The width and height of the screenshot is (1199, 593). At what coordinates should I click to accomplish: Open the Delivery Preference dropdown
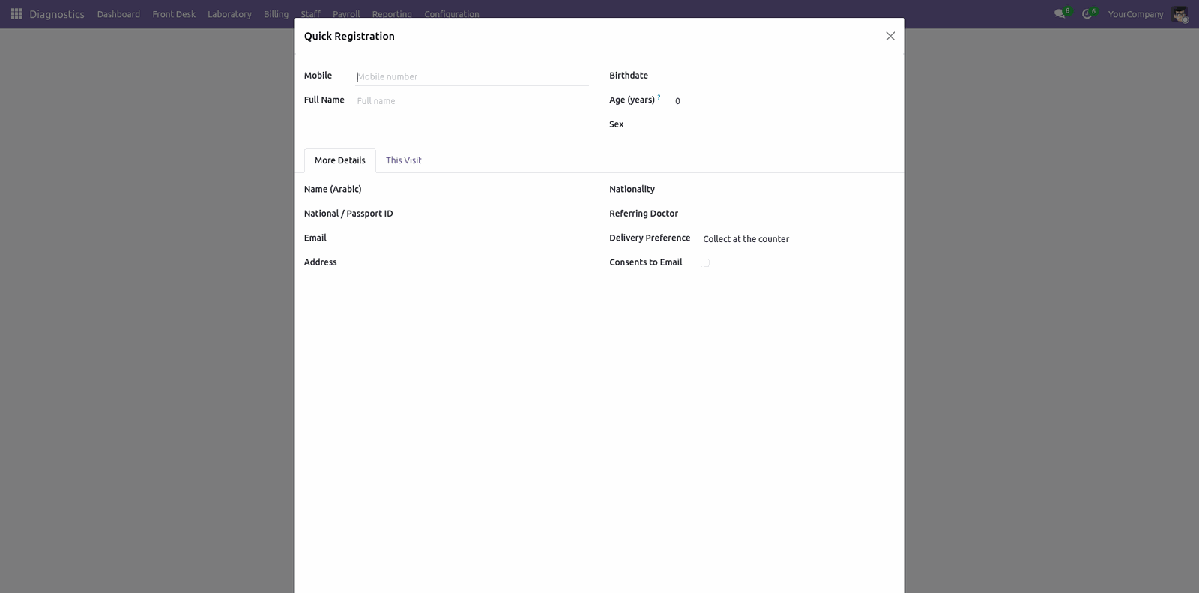point(798,239)
